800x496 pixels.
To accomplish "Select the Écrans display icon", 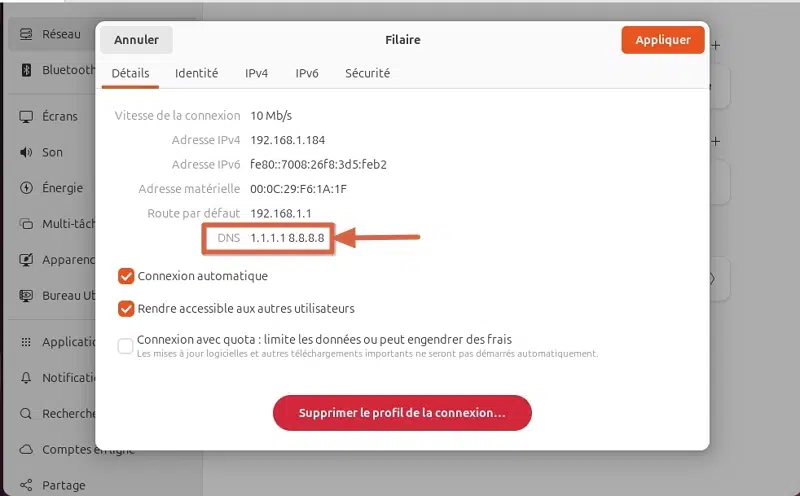I will [x=26, y=117].
